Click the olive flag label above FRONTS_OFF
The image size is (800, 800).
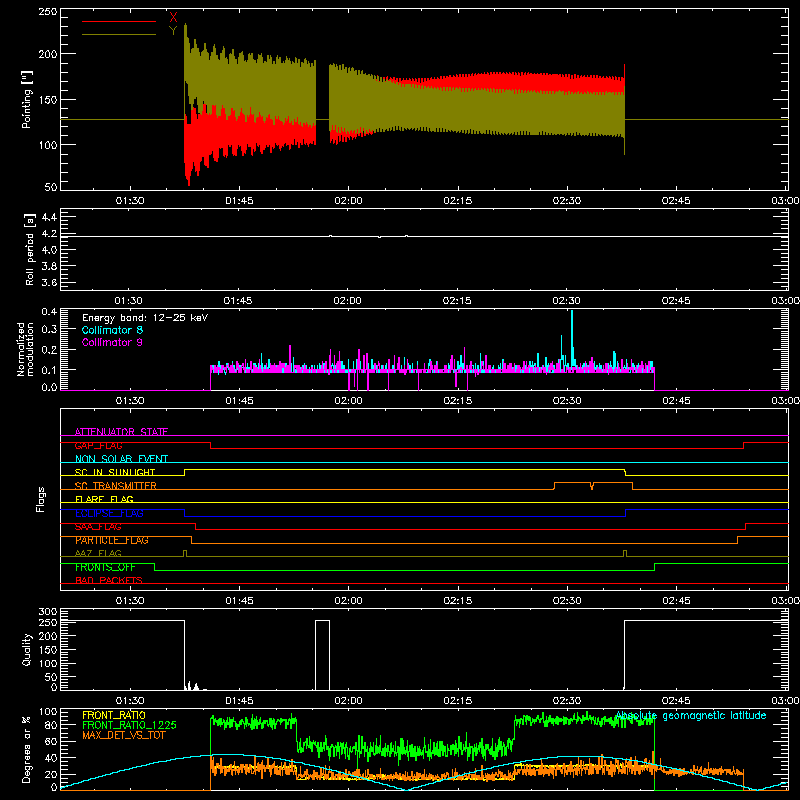click(98, 553)
